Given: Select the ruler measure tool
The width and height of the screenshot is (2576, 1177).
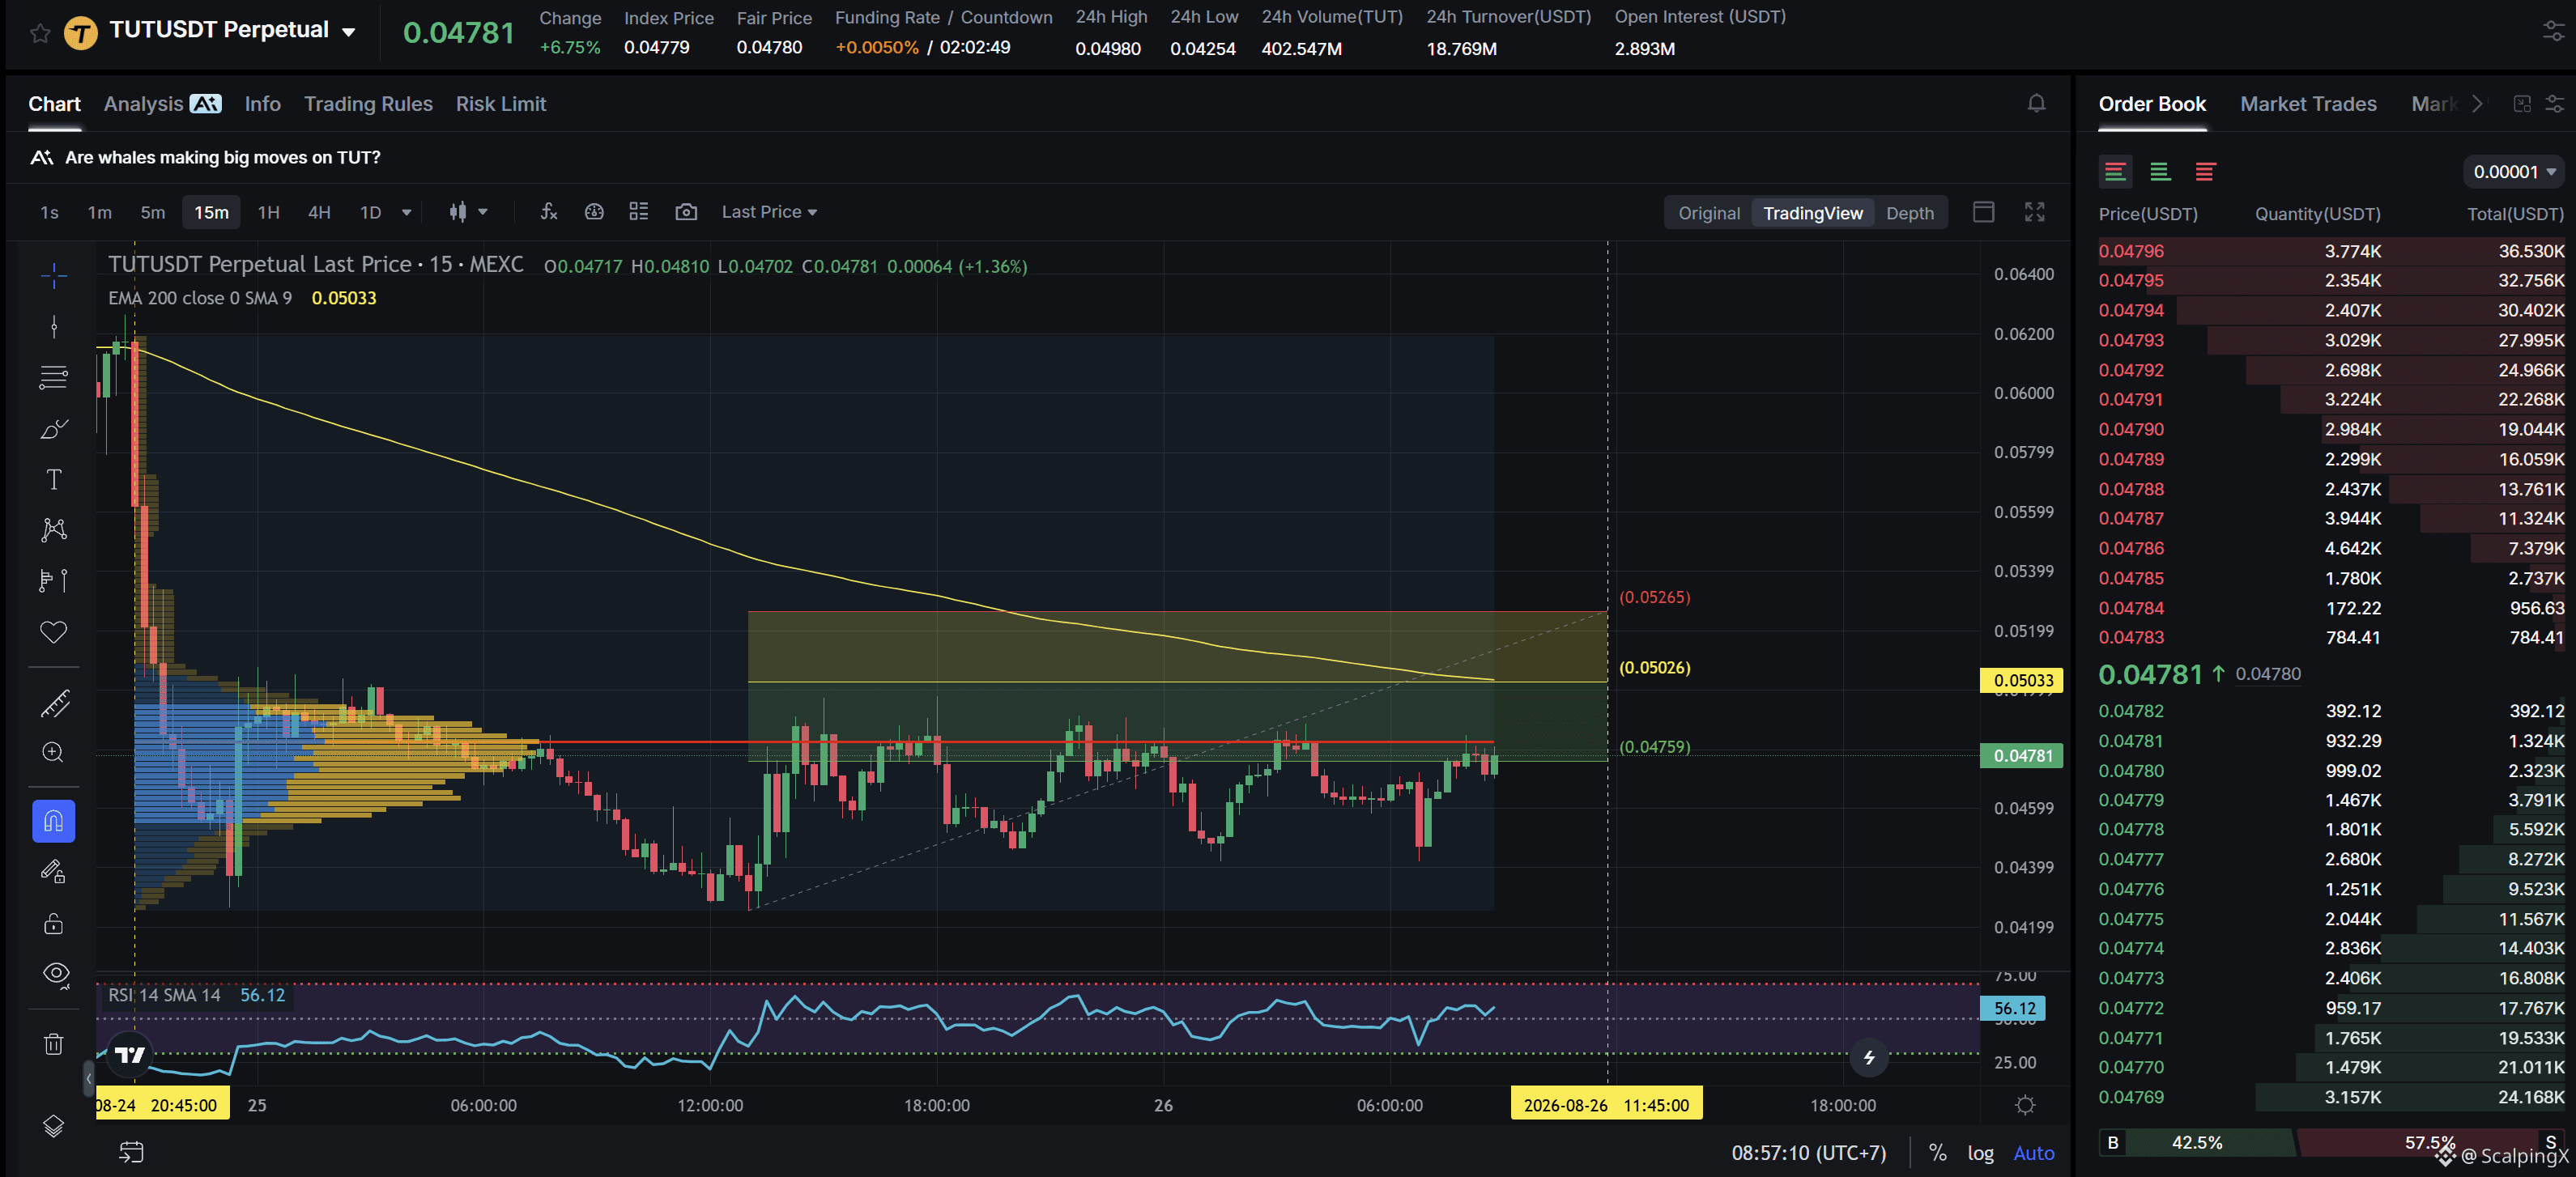Looking at the screenshot, I should coord(54,703).
